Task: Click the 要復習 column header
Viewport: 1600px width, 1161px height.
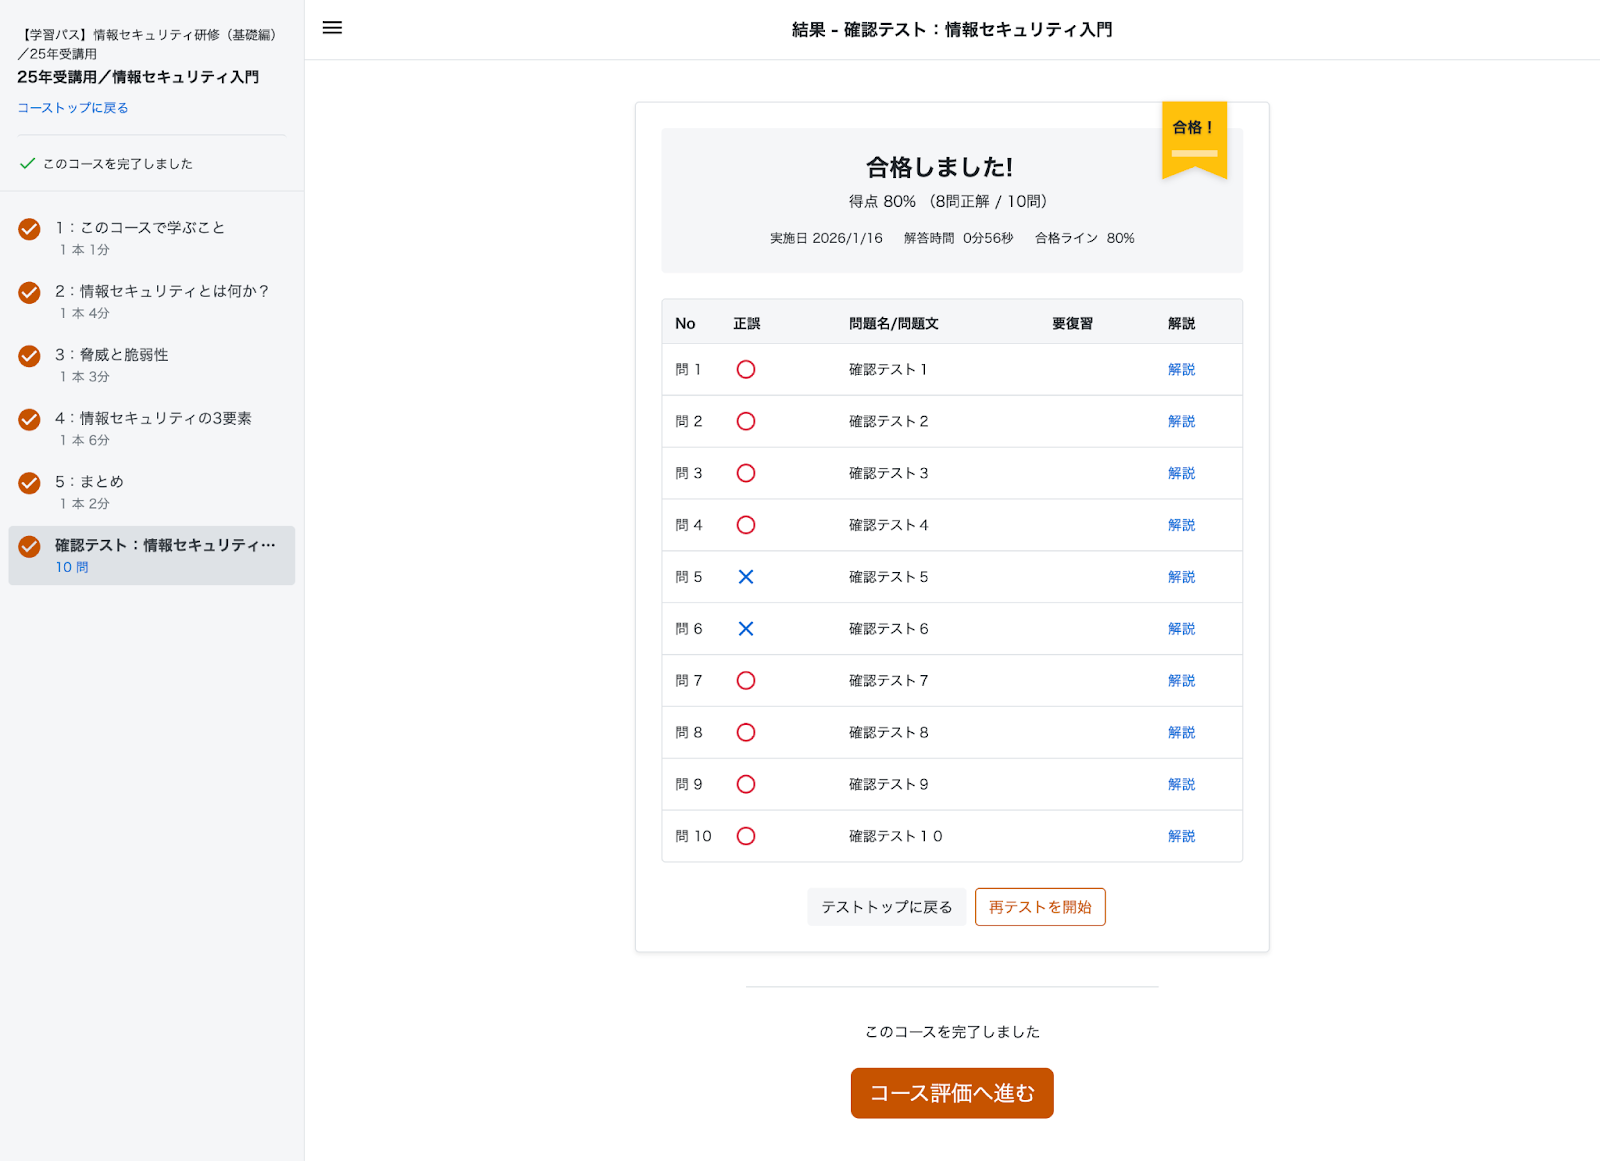Action: click(1072, 324)
